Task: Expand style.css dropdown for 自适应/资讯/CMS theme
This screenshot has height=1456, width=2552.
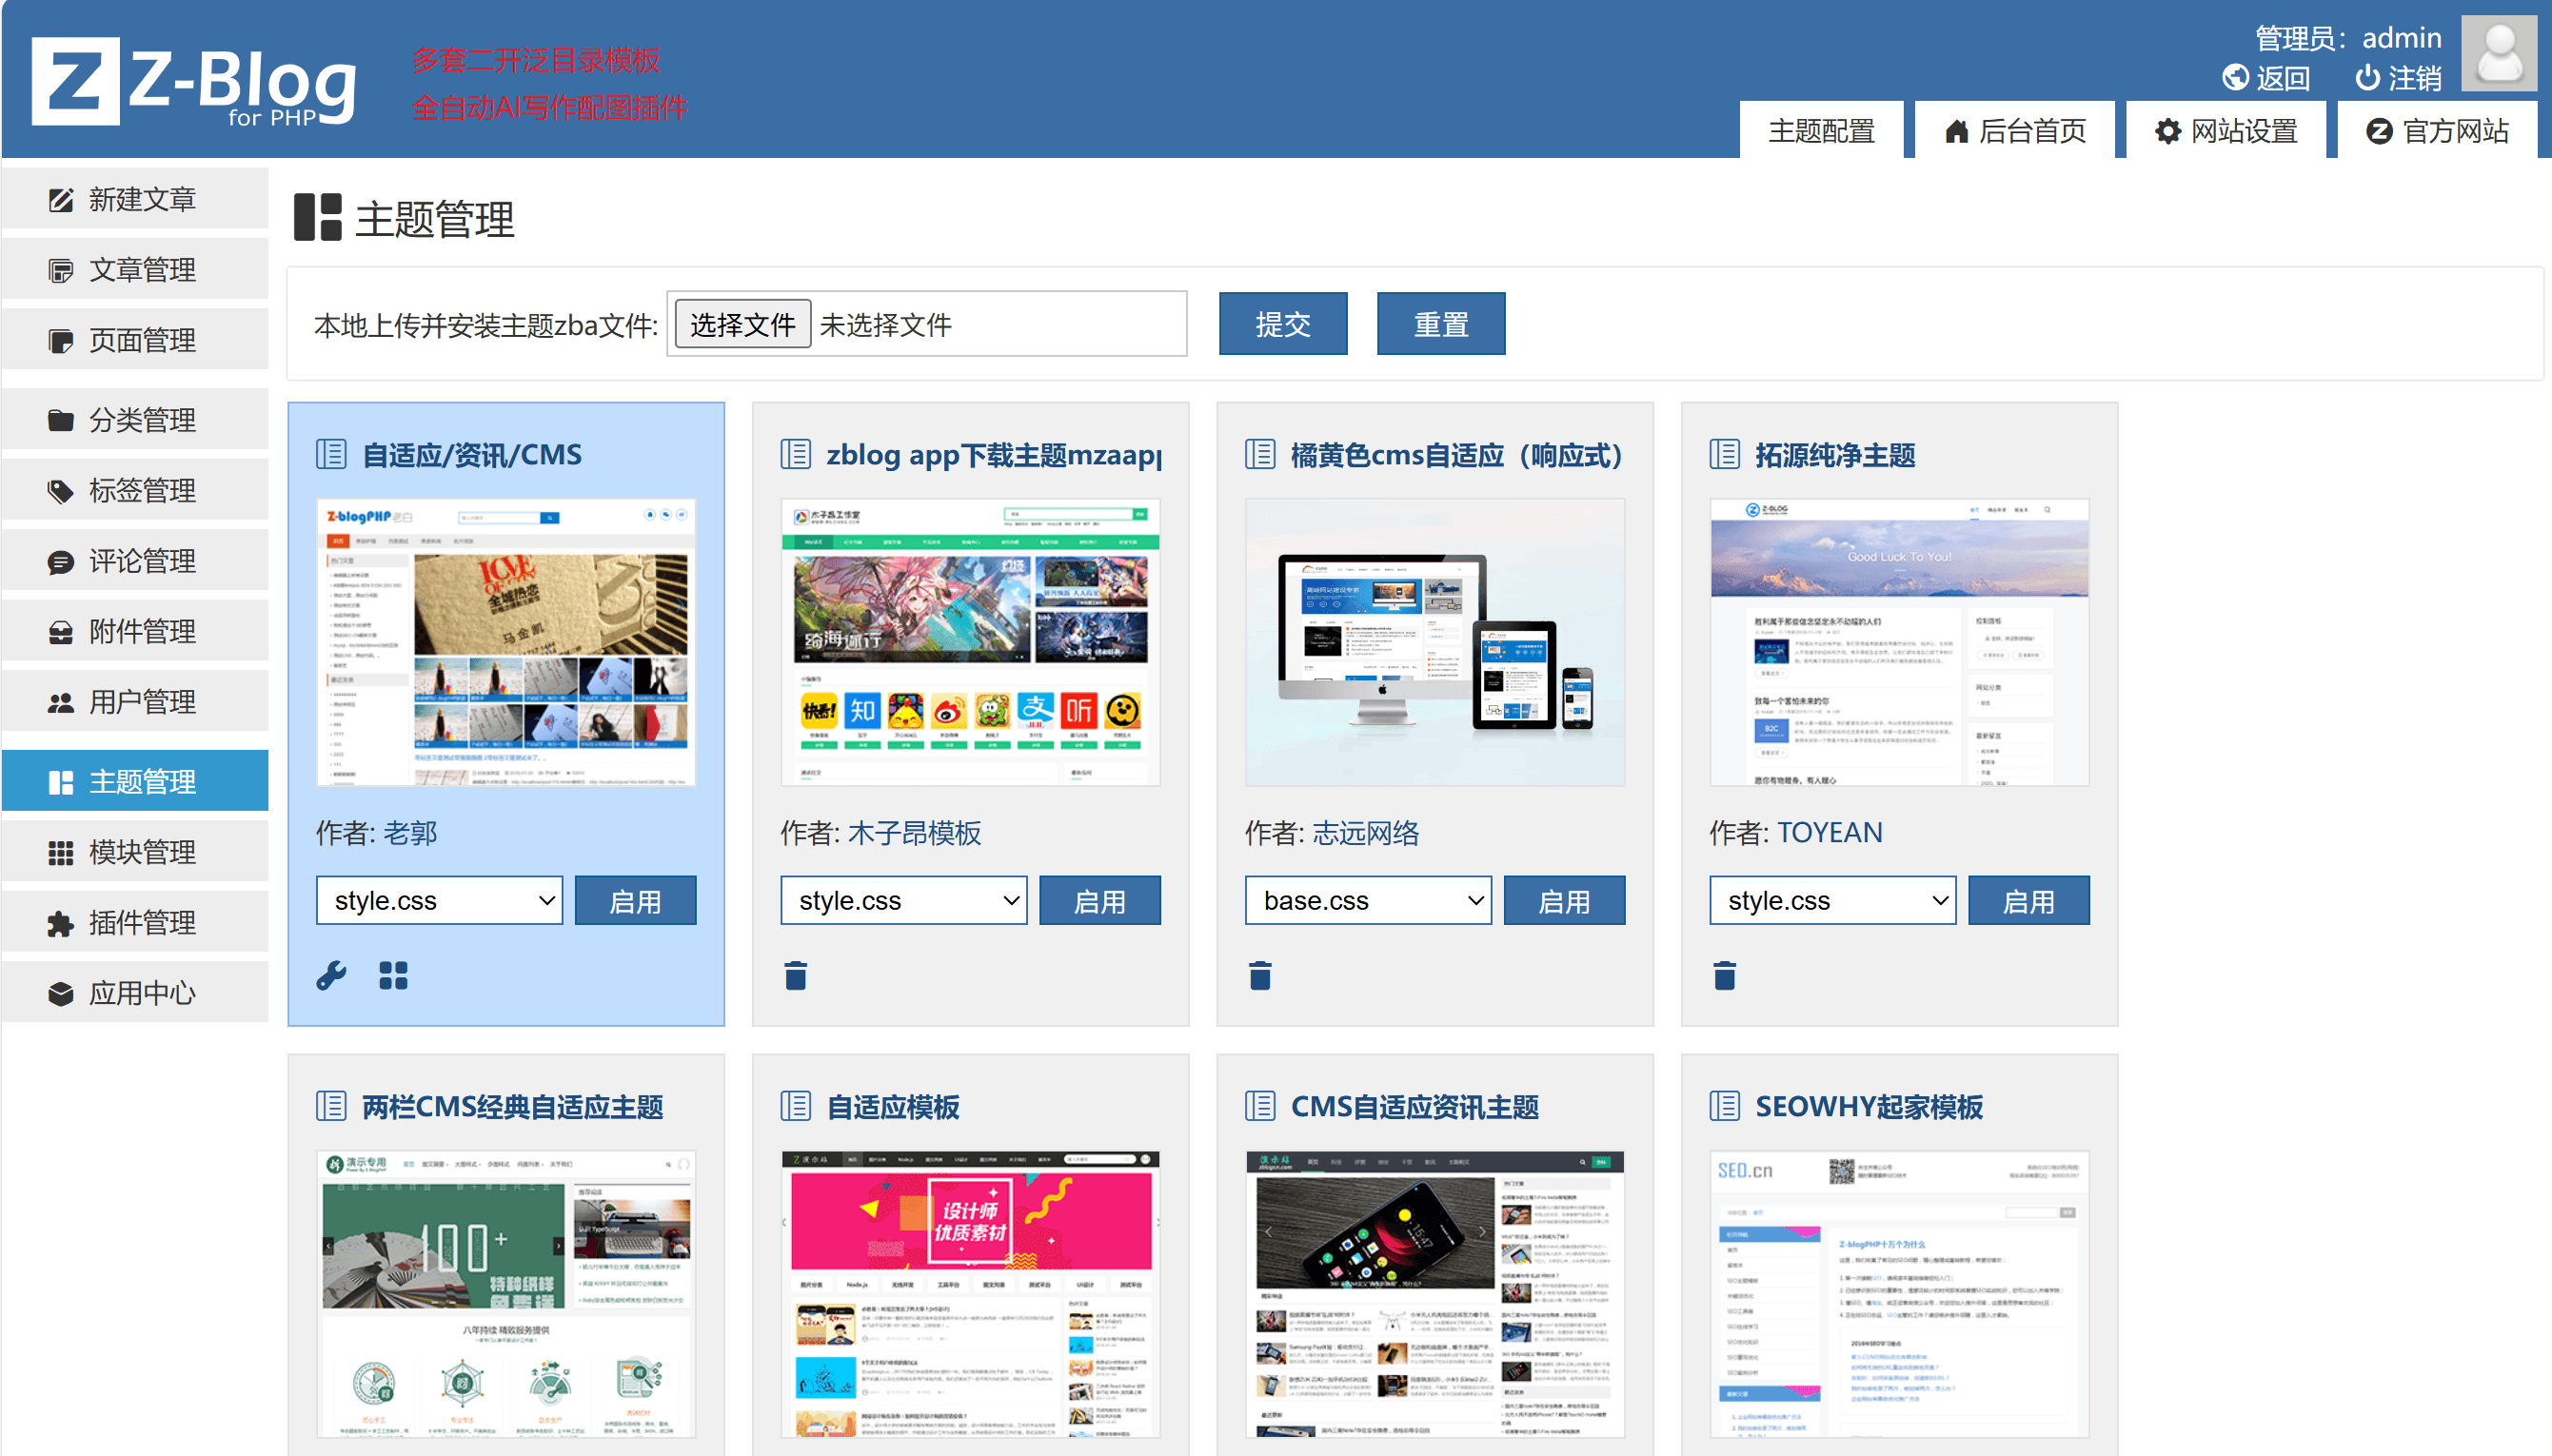Action: (439, 901)
